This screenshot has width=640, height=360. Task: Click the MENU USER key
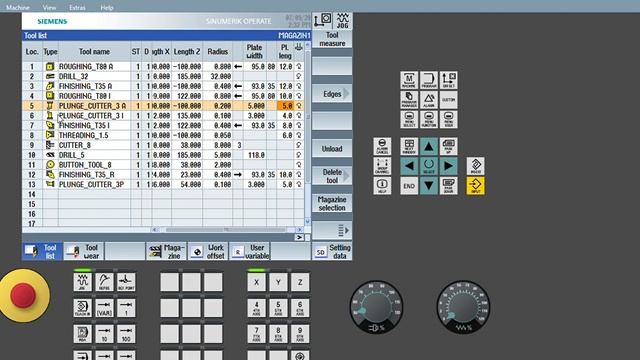[x=448, y=119]
